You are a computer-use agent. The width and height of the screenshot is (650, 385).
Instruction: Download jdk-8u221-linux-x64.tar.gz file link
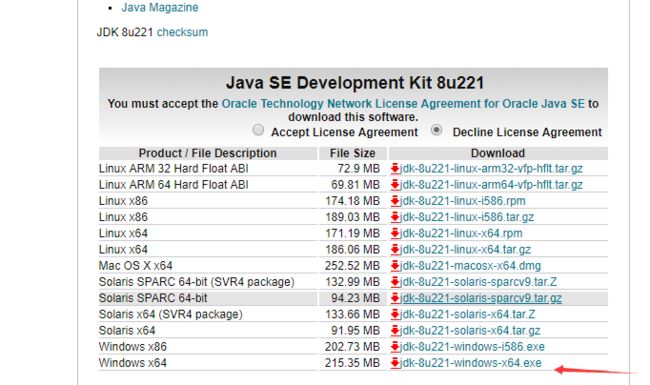[465, 249]
